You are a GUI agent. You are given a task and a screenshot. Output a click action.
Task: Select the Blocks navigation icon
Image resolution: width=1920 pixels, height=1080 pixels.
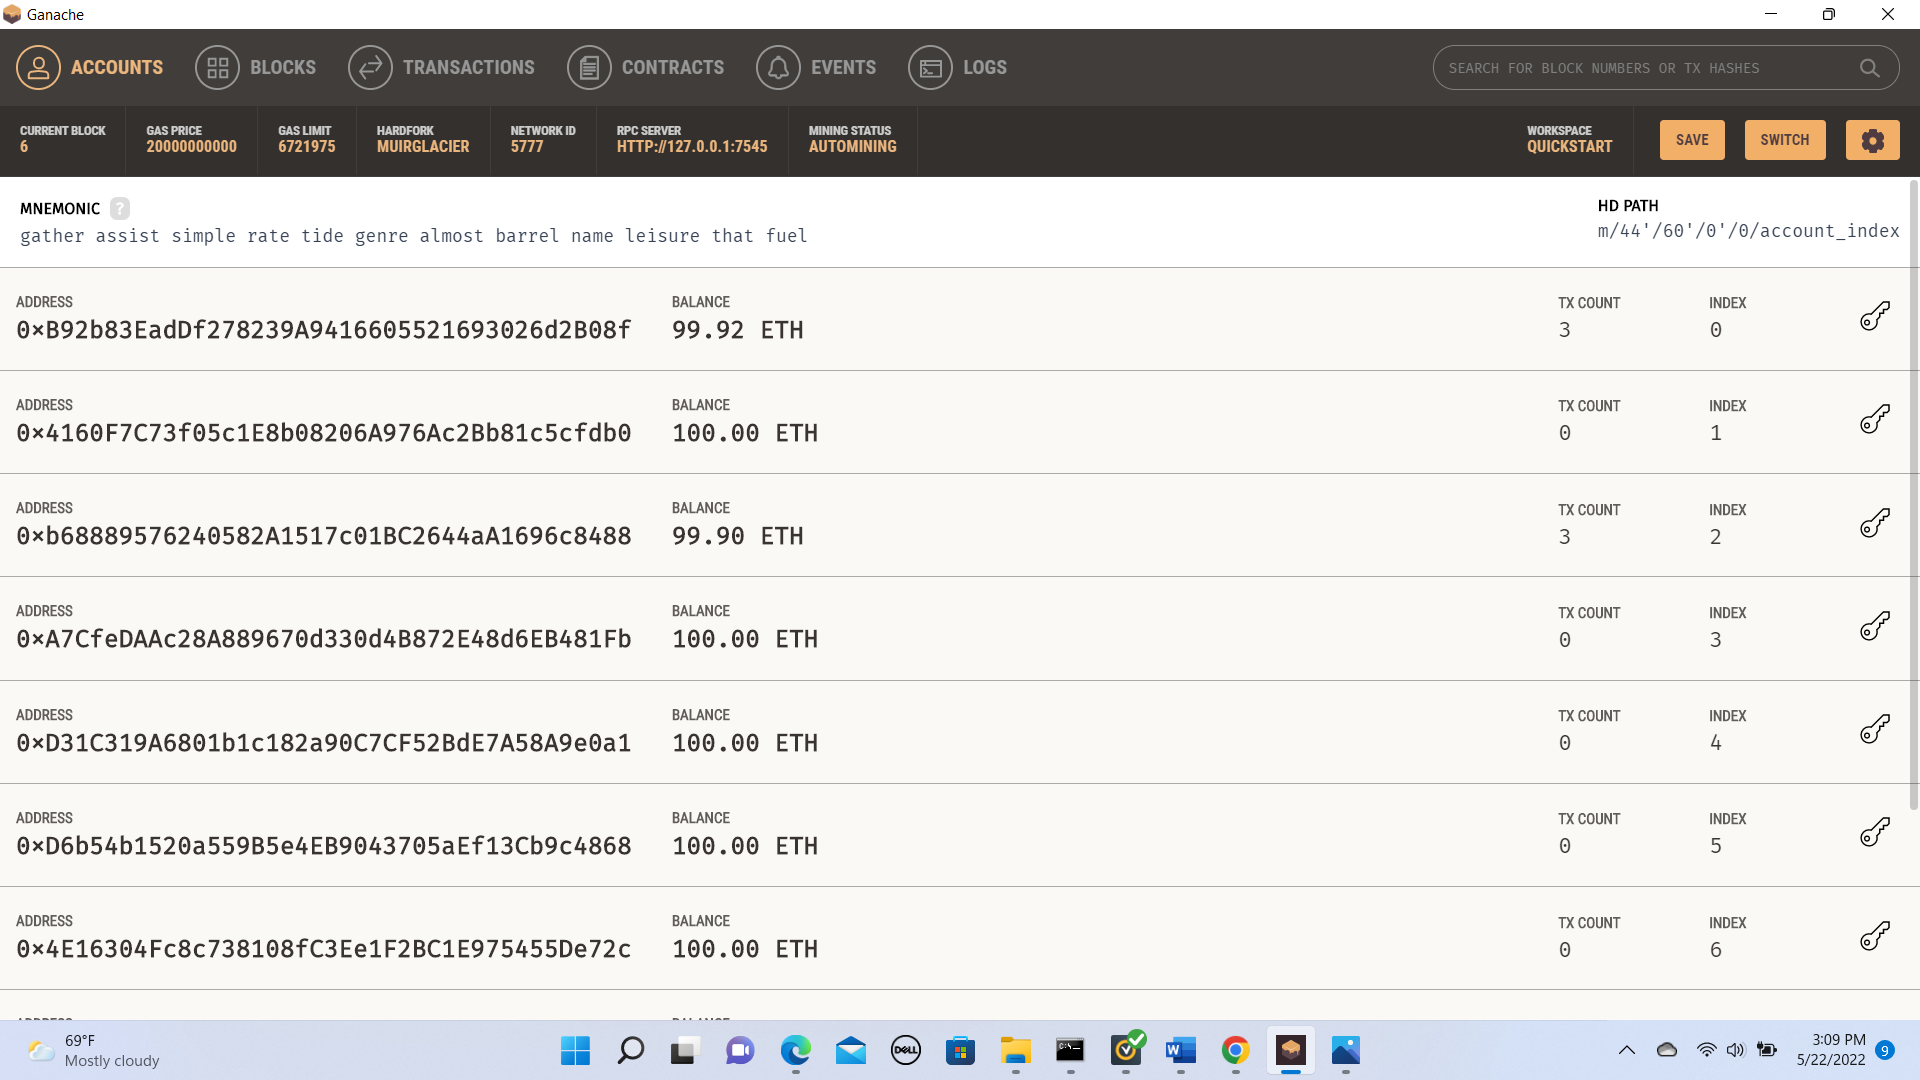(x=217, y=67)
